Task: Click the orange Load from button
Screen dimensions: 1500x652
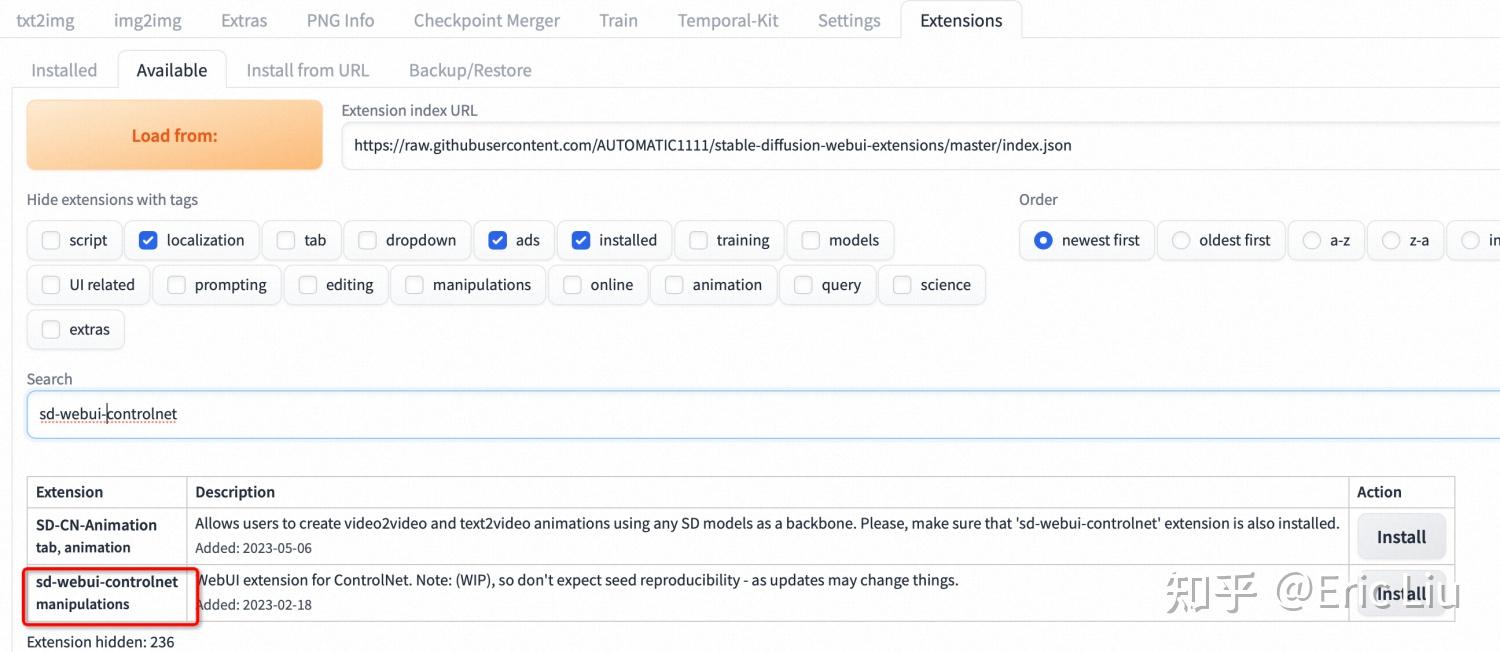Action: 174,135
